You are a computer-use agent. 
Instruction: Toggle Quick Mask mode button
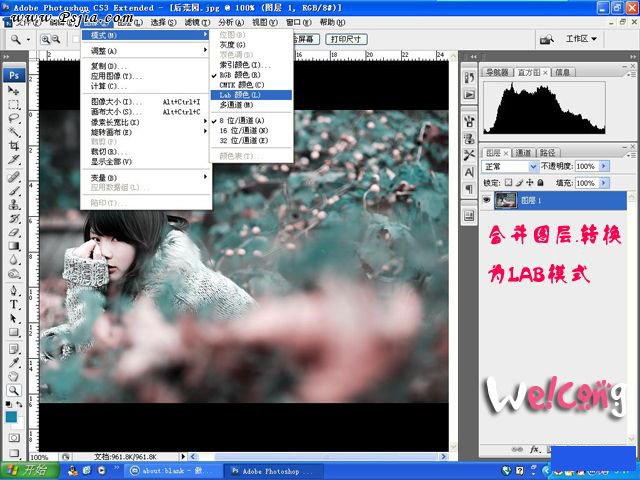click(13, 438)
